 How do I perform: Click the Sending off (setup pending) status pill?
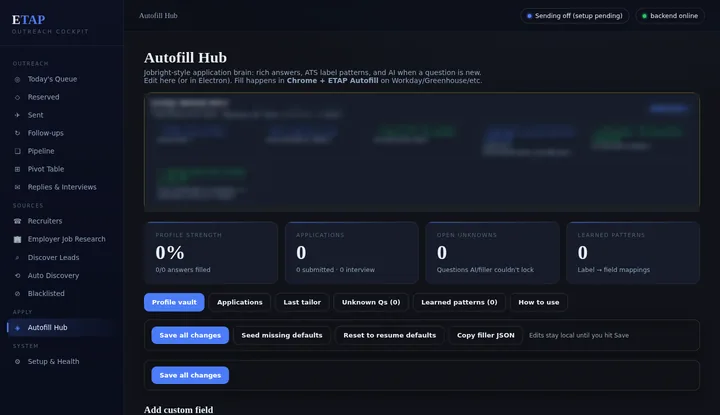(x=574, y=16)
